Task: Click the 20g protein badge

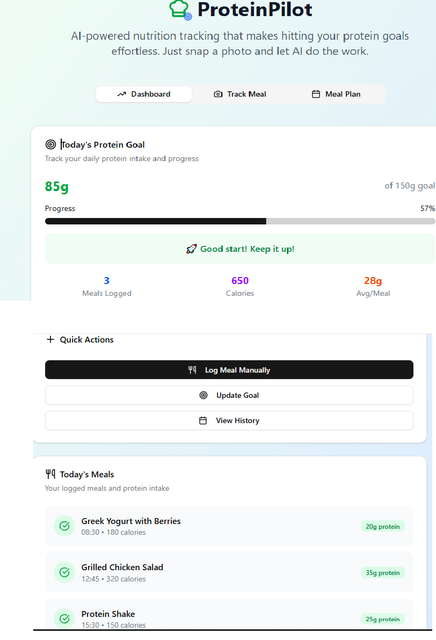Action: pyautogui.click(x=383, y=527)
